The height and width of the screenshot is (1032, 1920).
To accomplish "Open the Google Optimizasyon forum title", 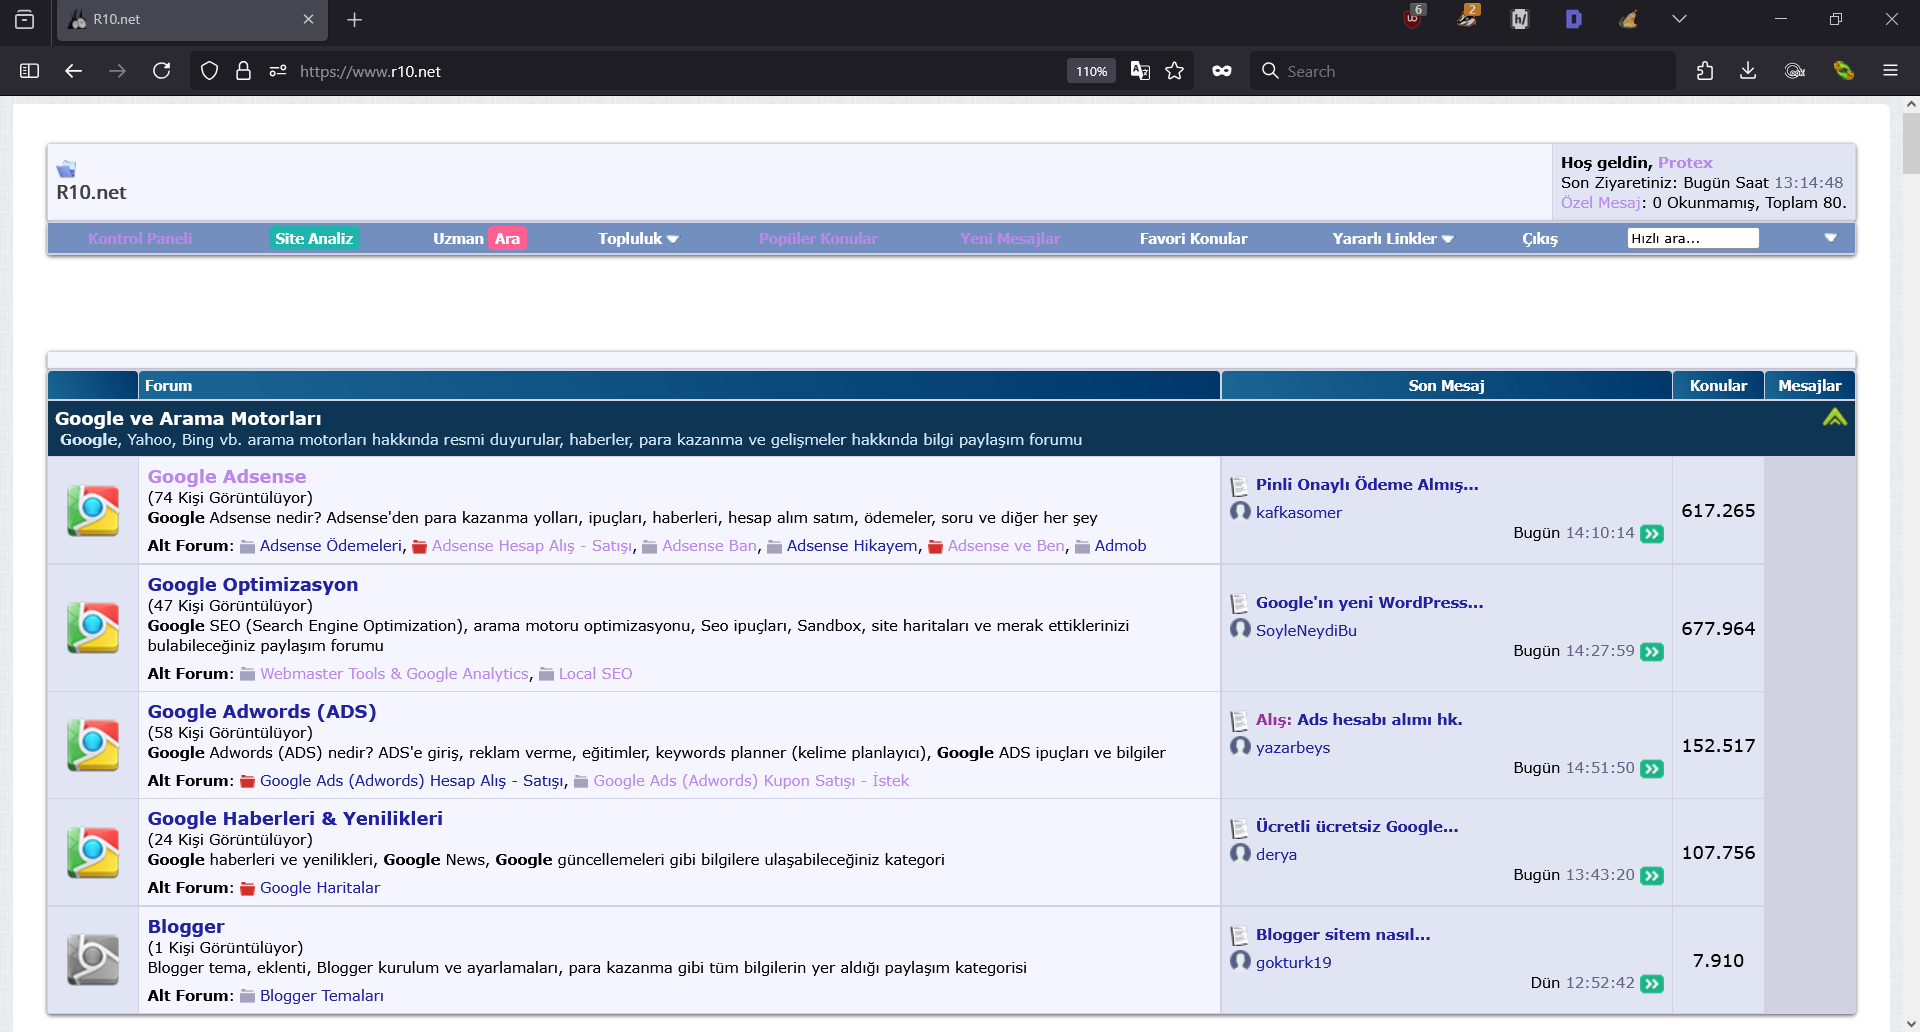I will point(253,585).
